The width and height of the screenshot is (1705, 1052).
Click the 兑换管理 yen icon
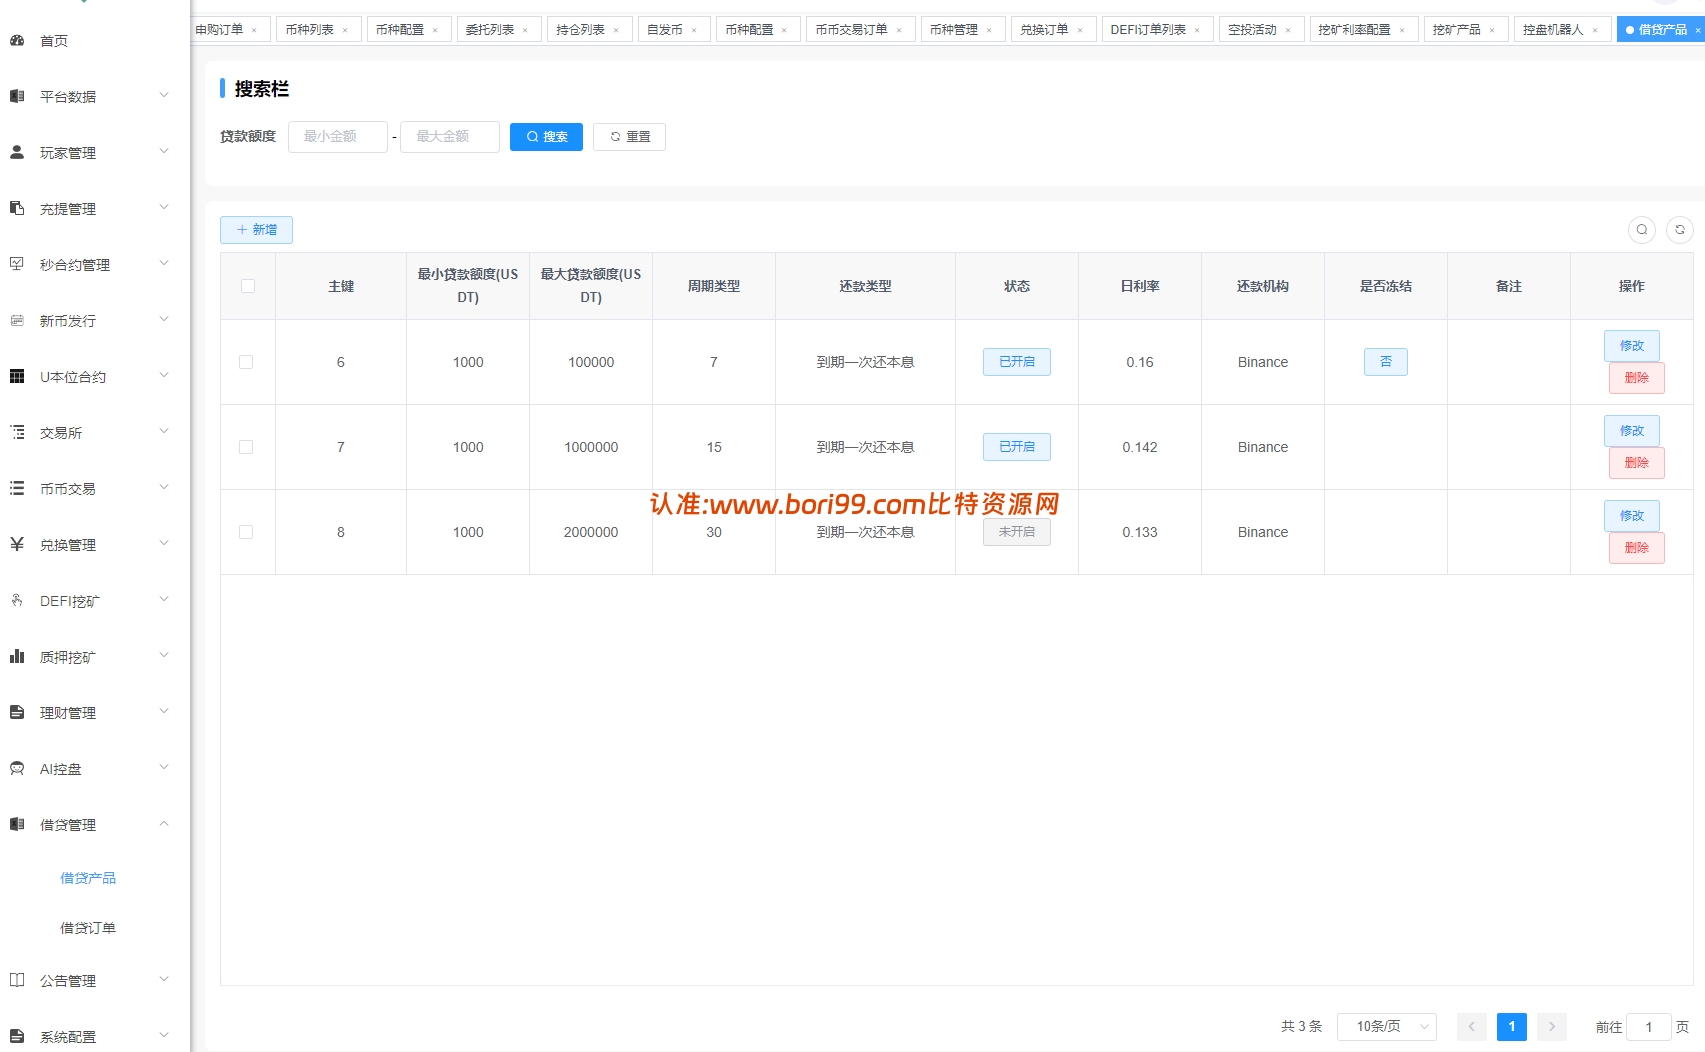click(x=17, y=545)
